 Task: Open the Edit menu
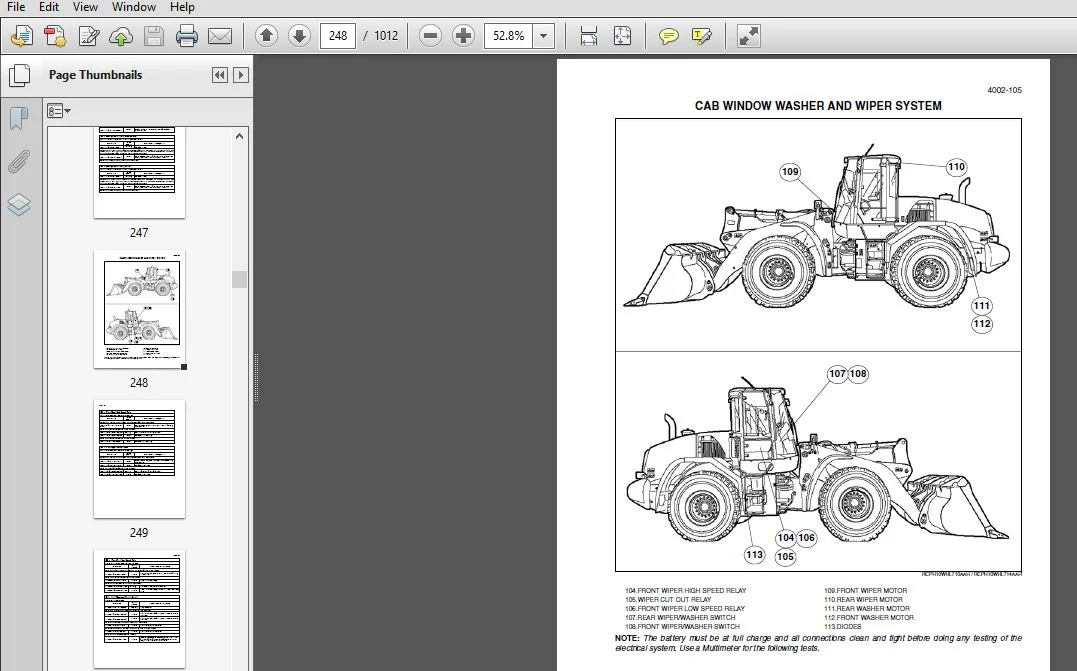pyautogui.click(x=48, y=7)
